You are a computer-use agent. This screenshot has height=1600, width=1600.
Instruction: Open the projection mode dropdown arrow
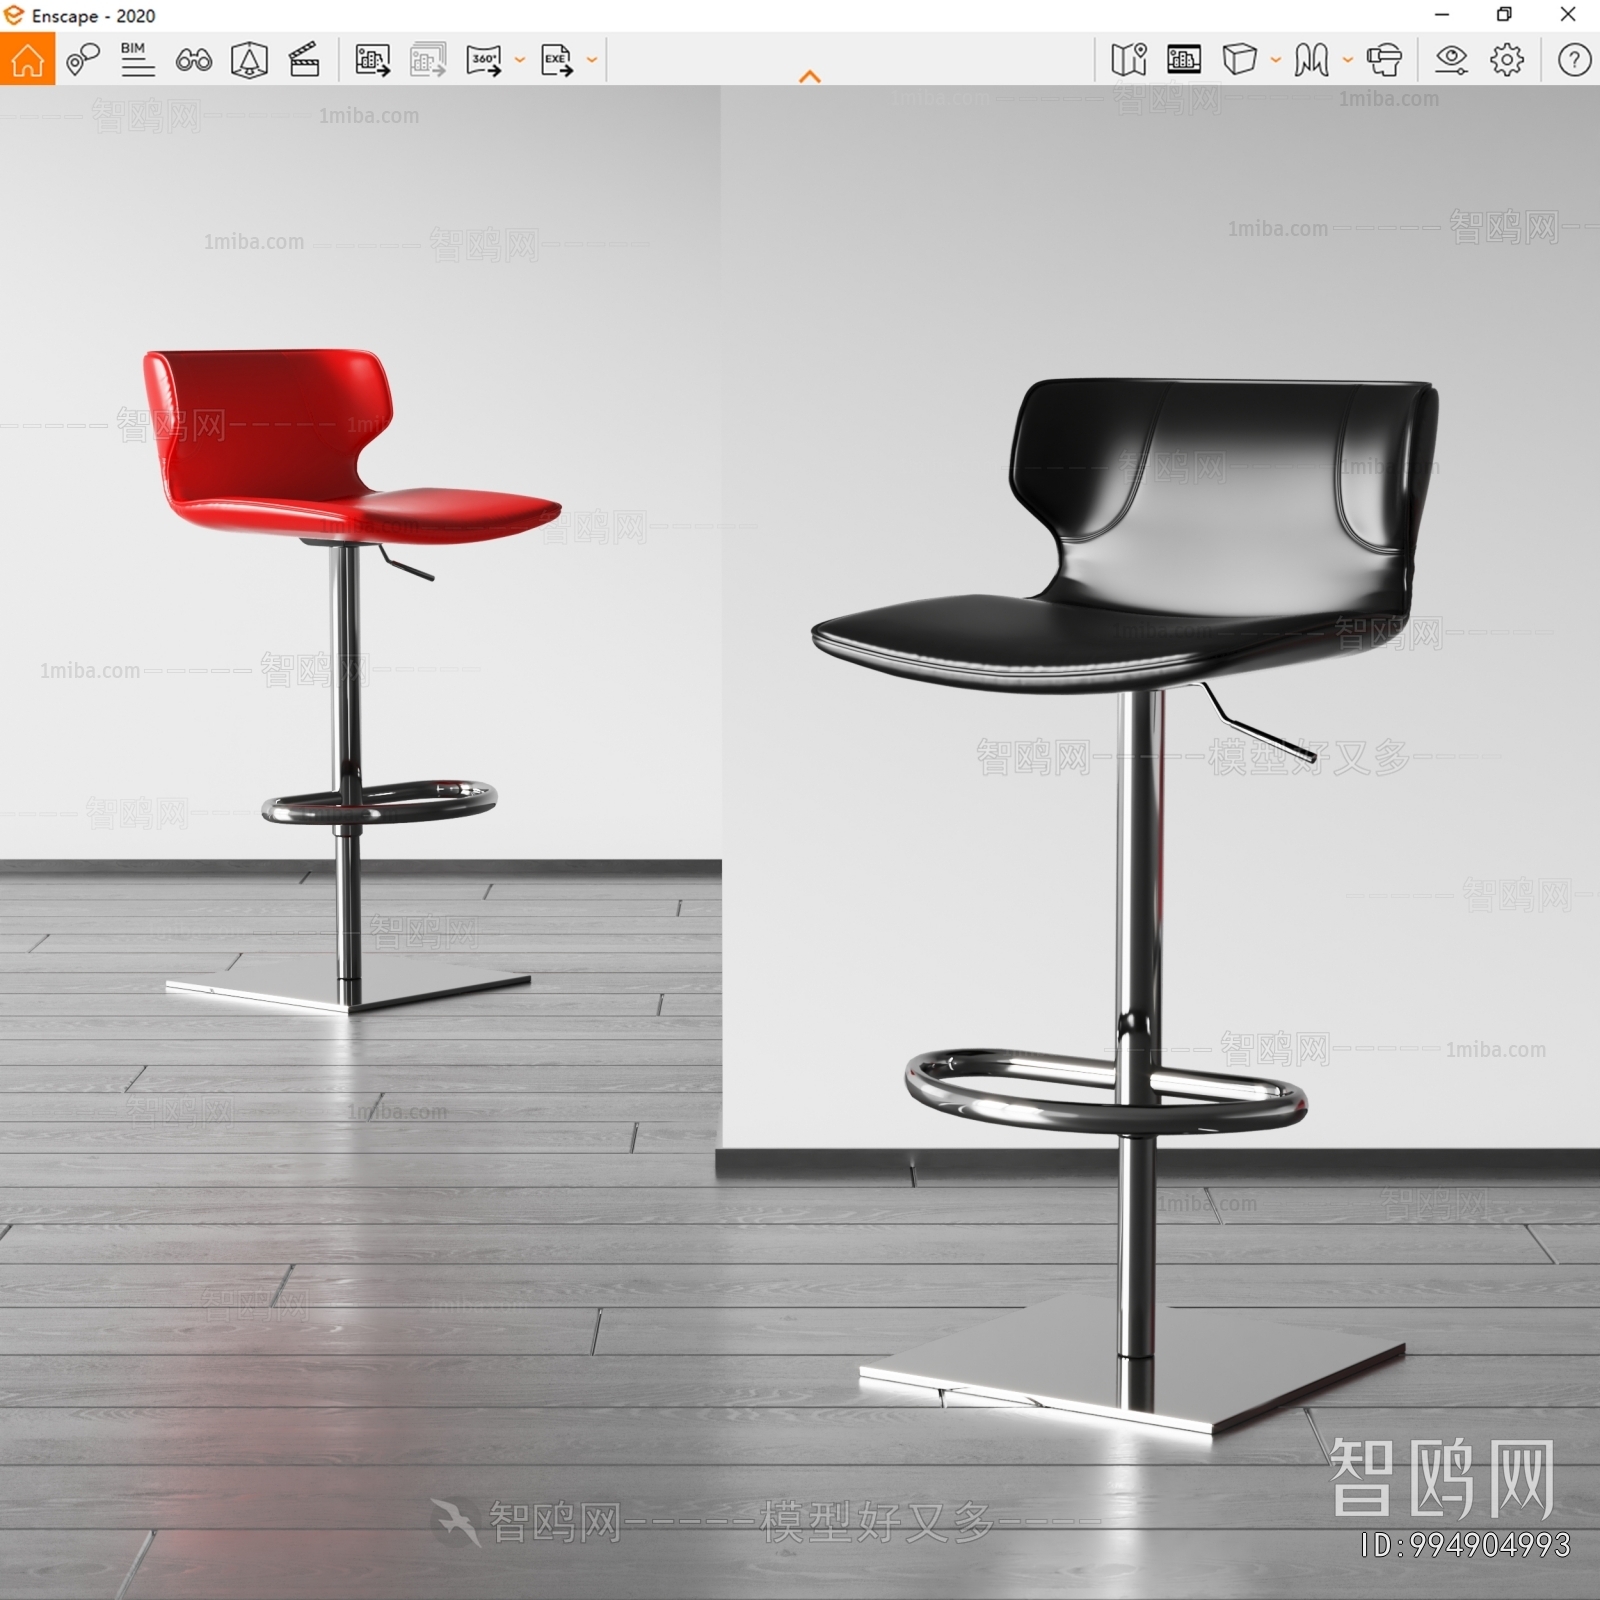(1275, 60)
